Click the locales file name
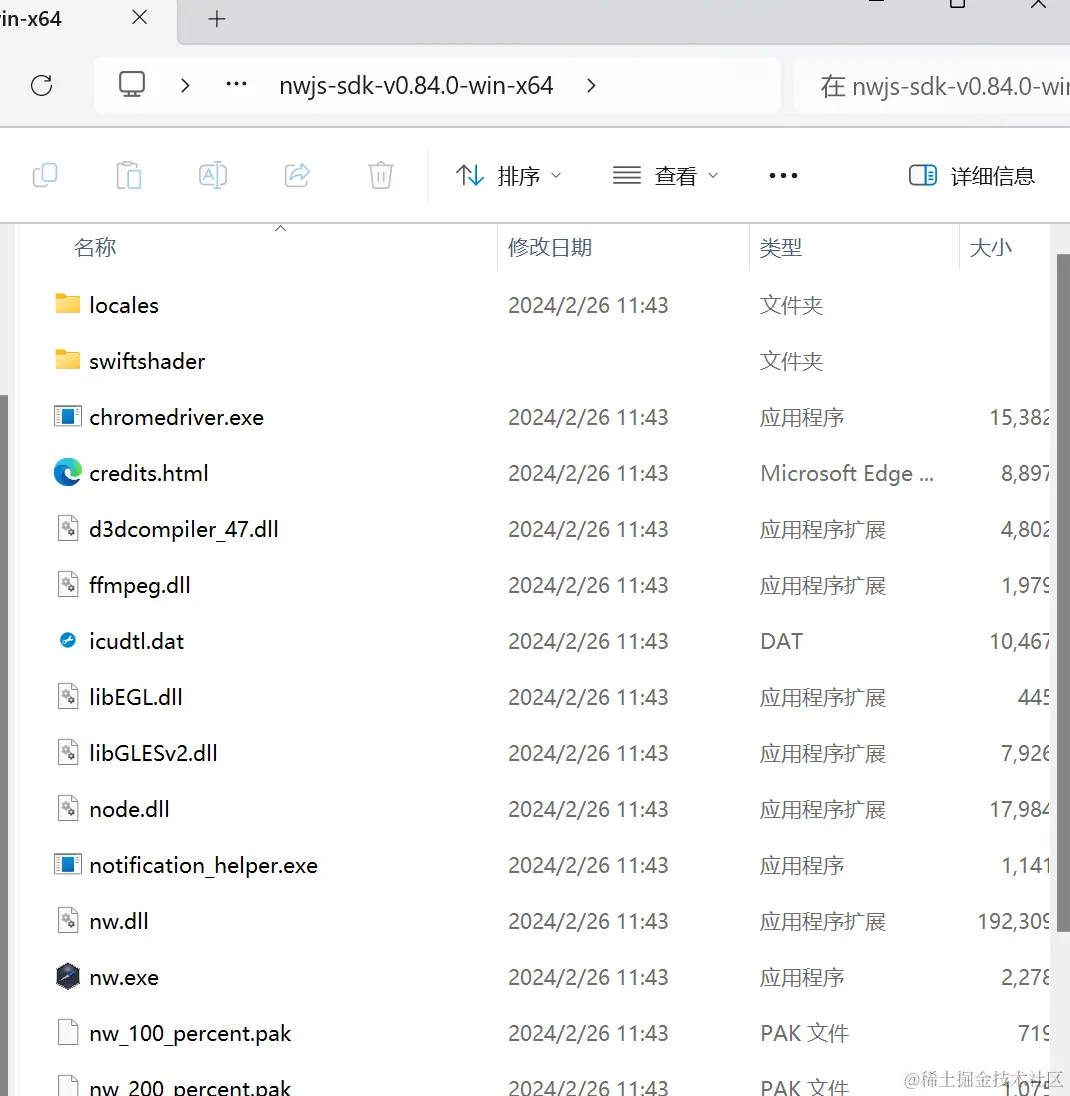The image size is (1070, 1096). click(x=124, y=305)
